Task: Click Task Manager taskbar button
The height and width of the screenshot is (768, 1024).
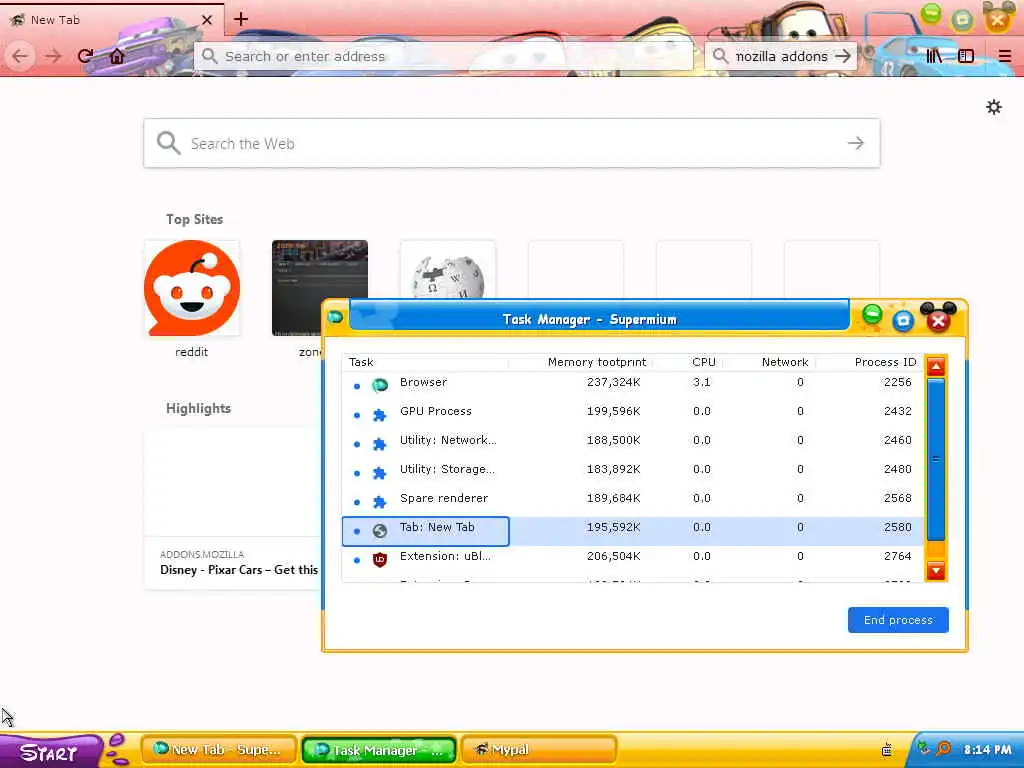Action: (x=379, y=750)
